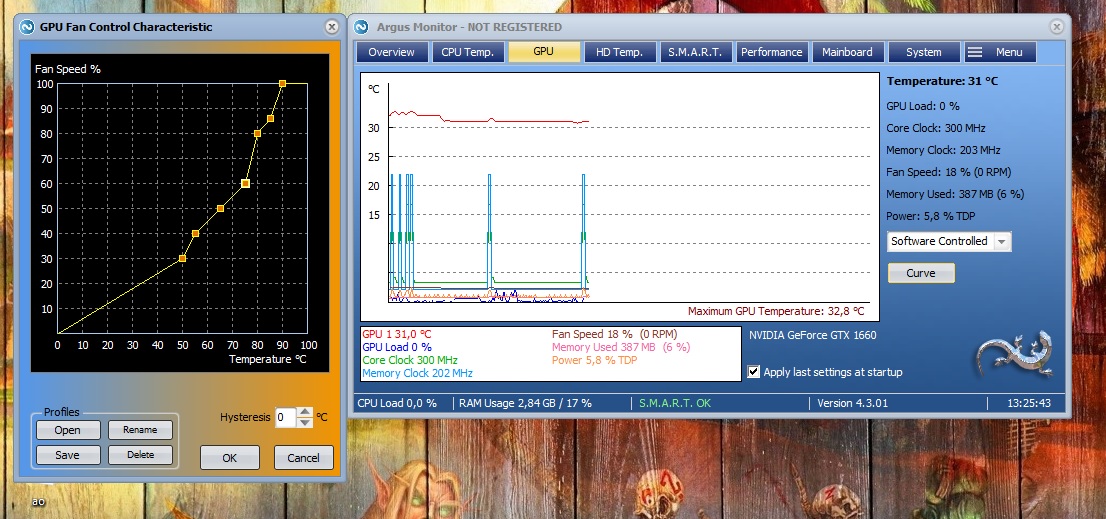
Task: Click Memory Clock: 203 MHz side panel value
Action: tap(943, 150)
